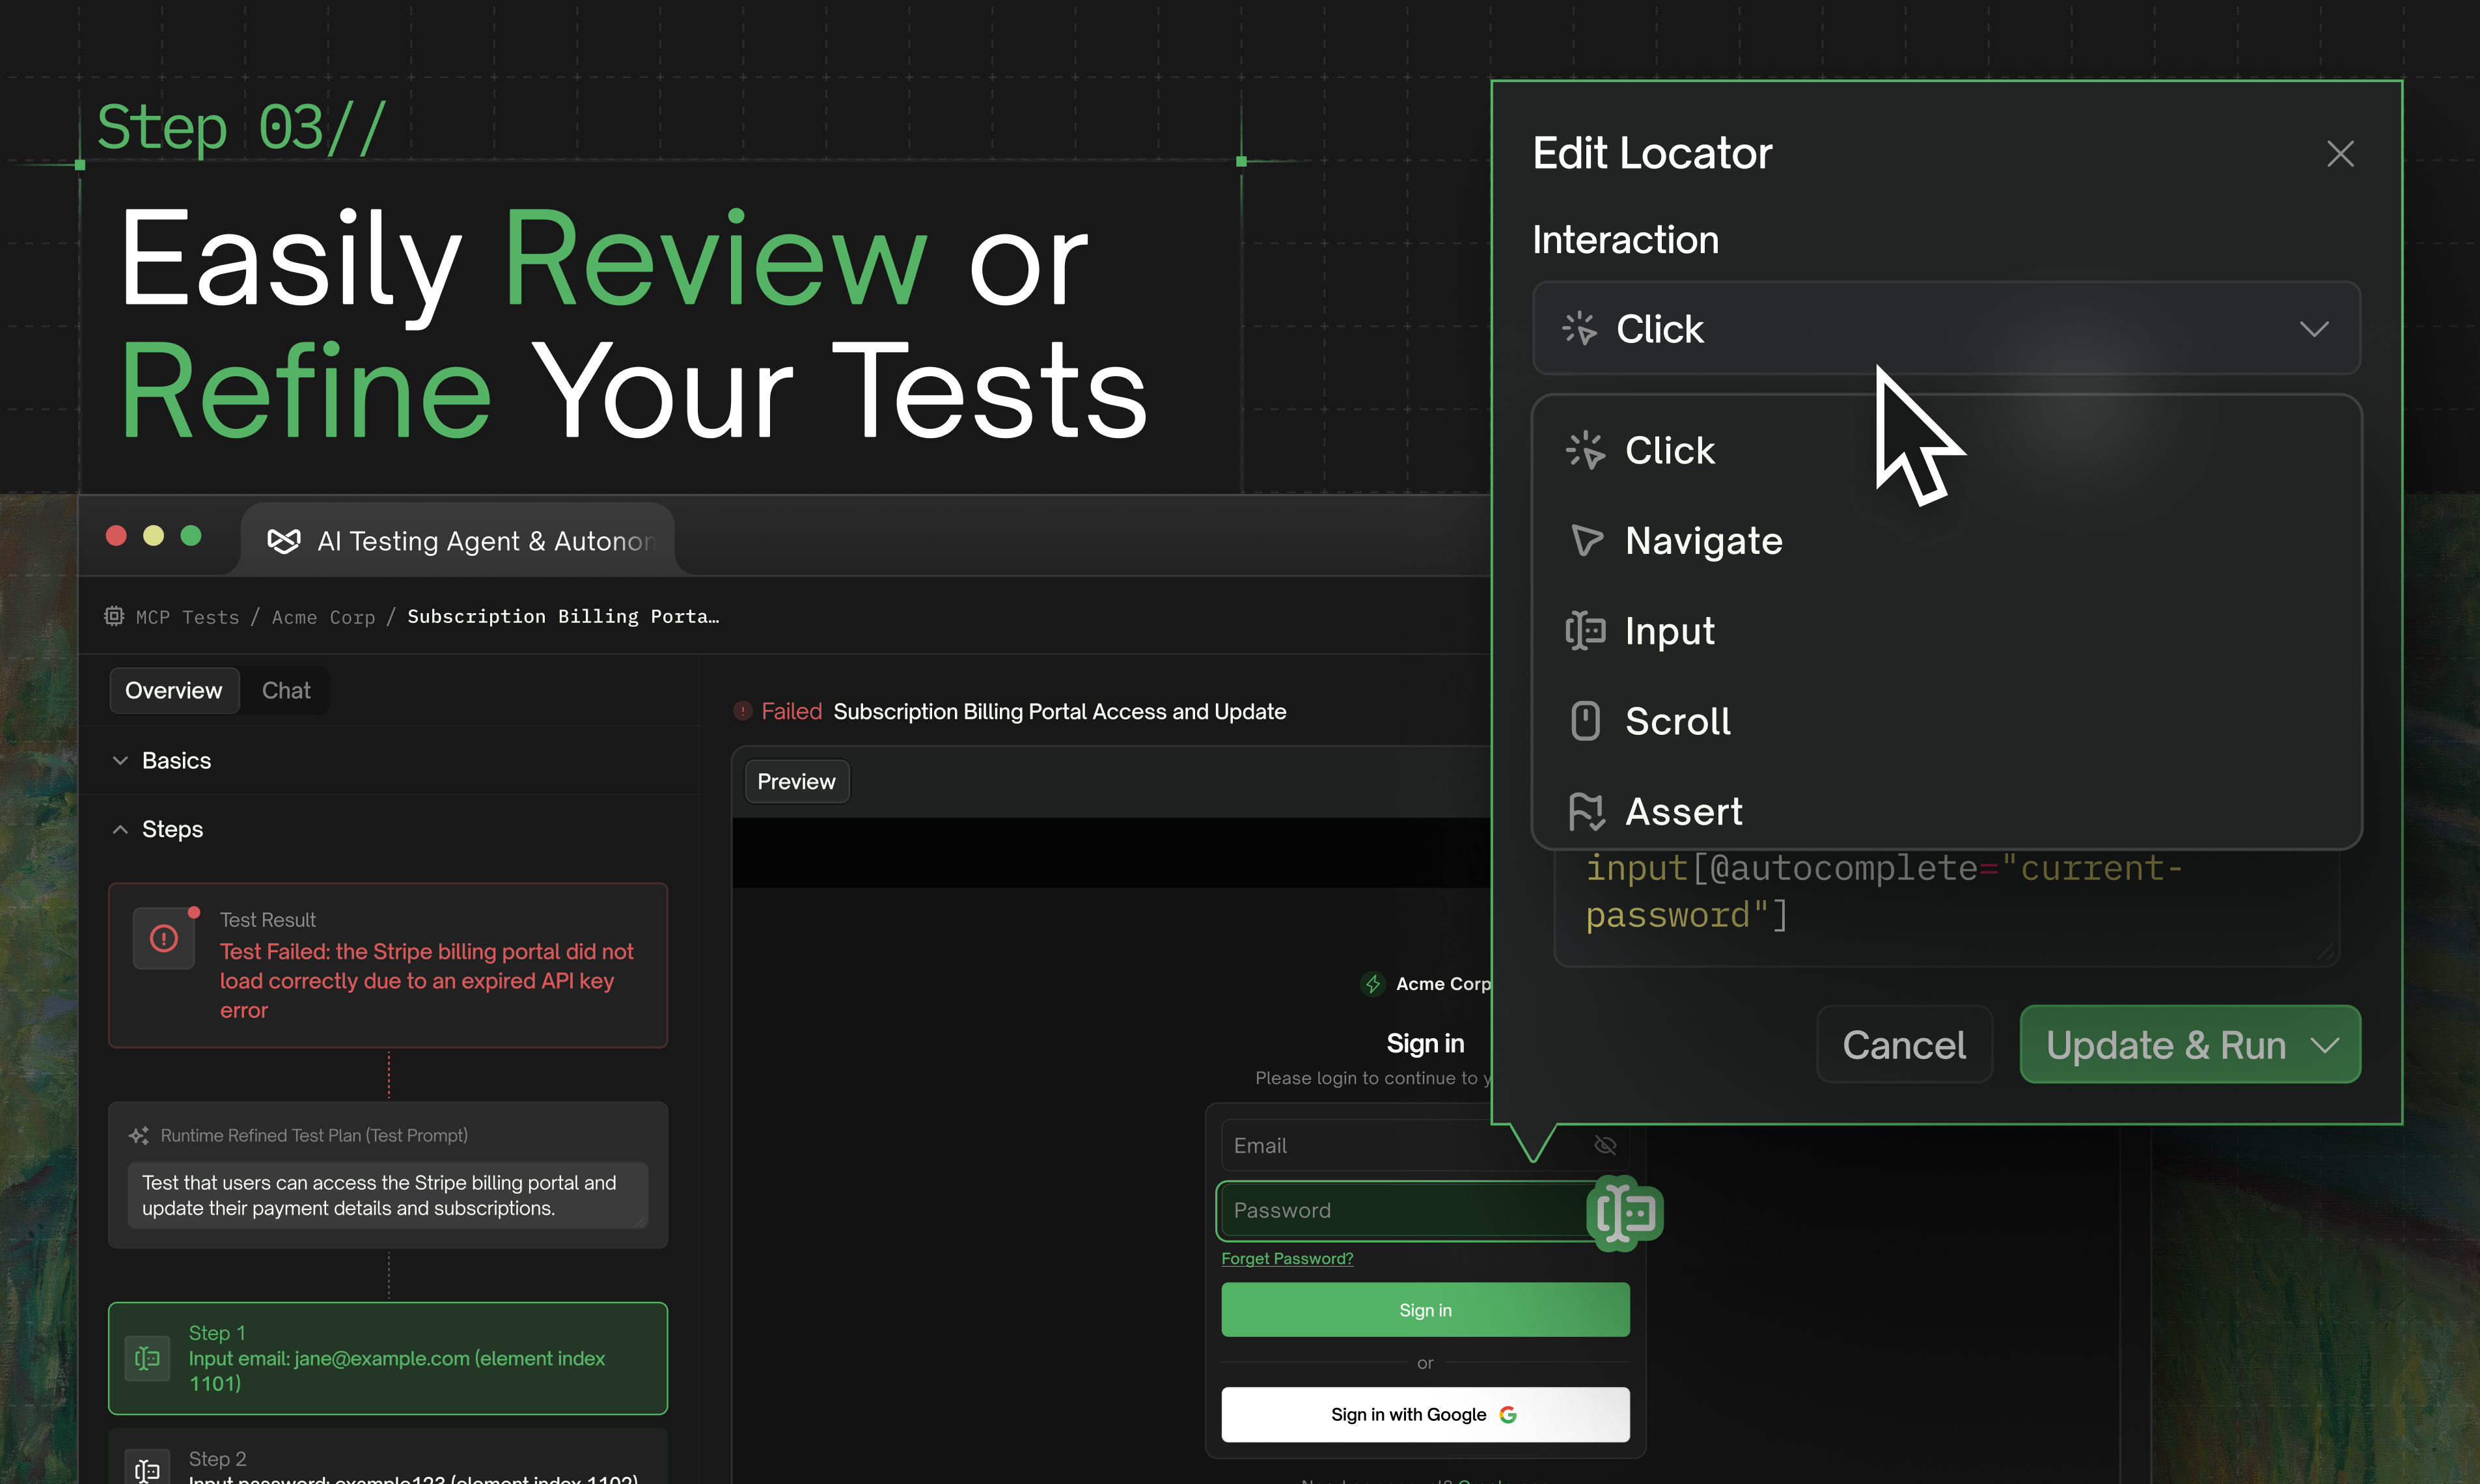This screenshot has height=1484, width=2480.
Task: Expand the Basics section
Action: coord(121,760)
